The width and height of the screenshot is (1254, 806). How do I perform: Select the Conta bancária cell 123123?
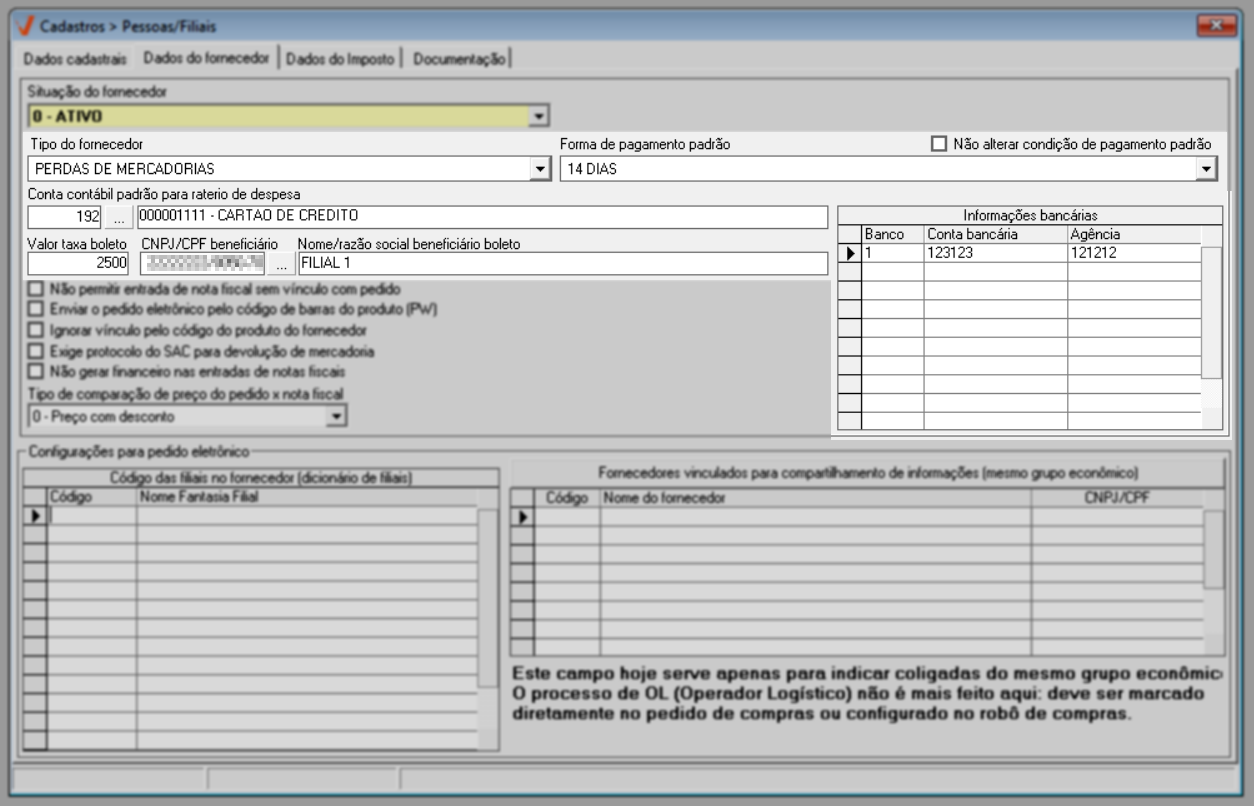click(x=994, y=254)
